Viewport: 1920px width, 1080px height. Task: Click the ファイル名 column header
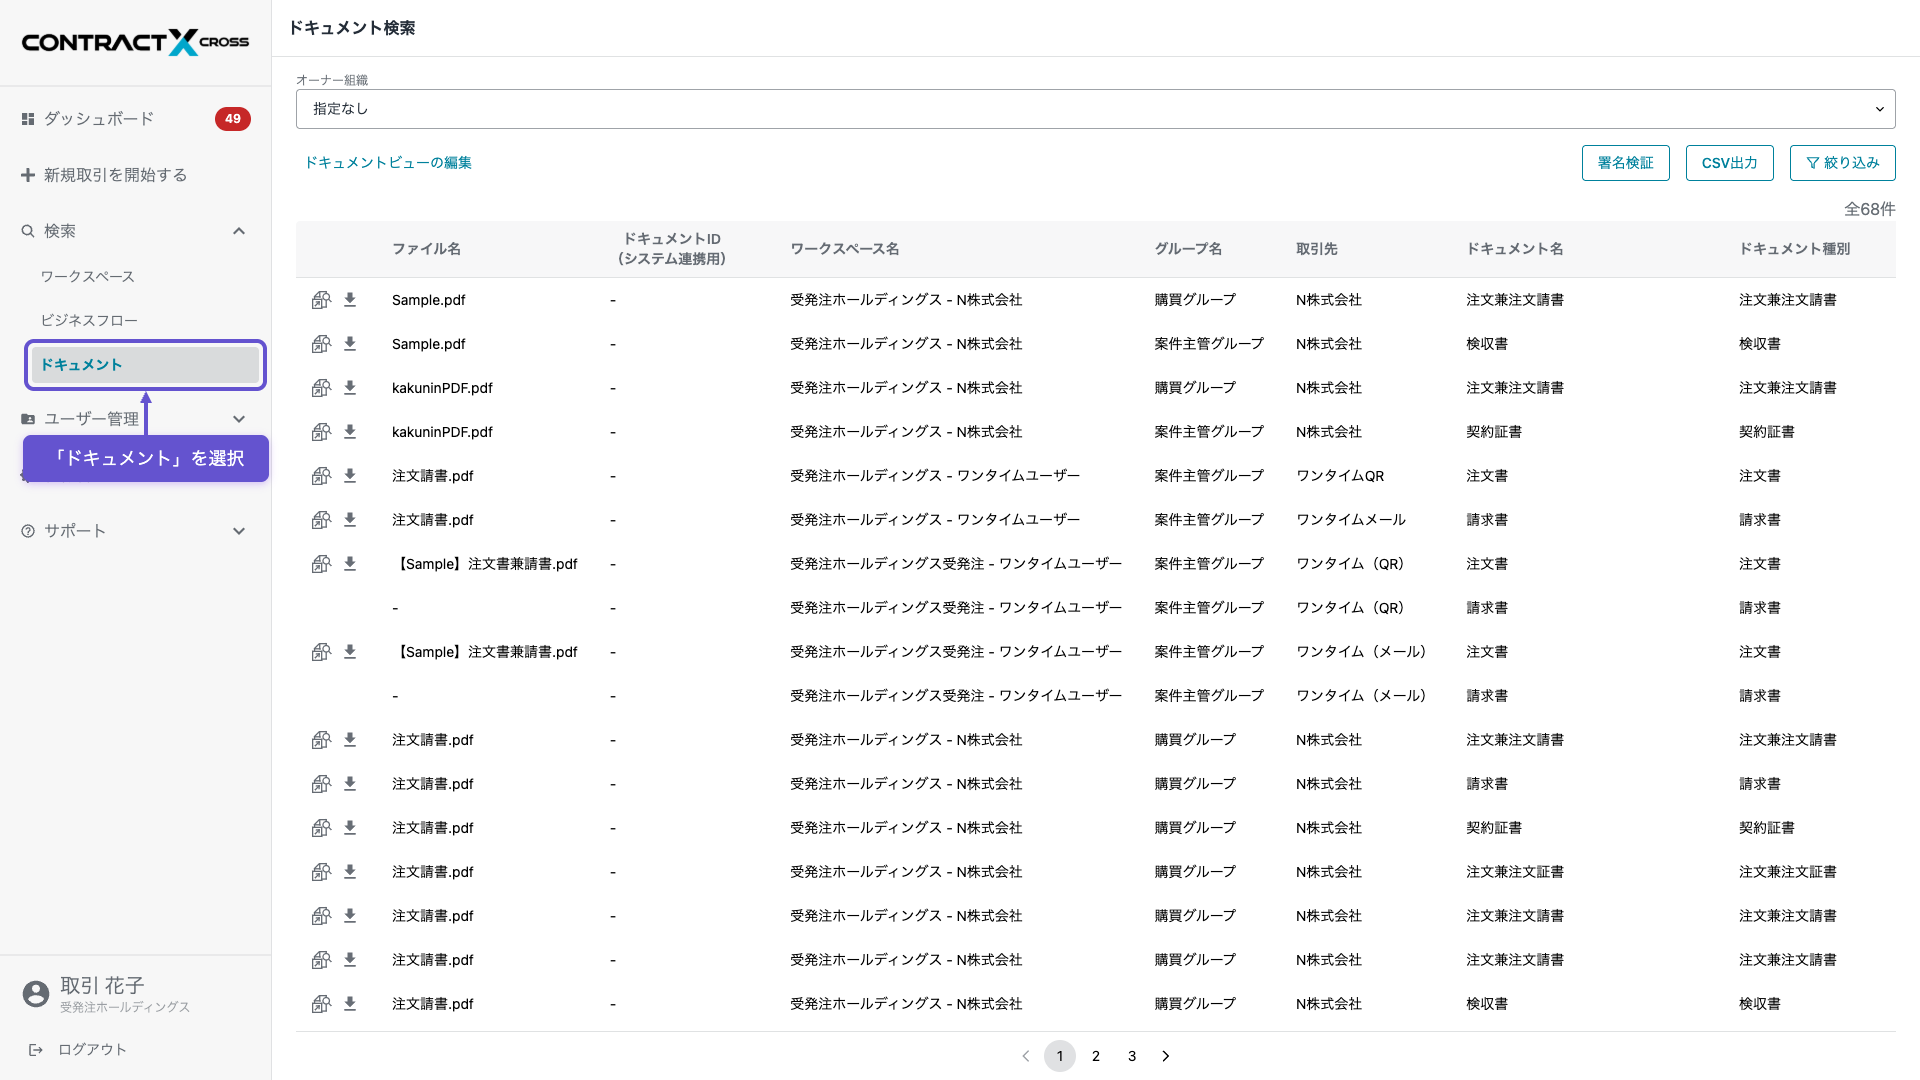pos(426,249)
